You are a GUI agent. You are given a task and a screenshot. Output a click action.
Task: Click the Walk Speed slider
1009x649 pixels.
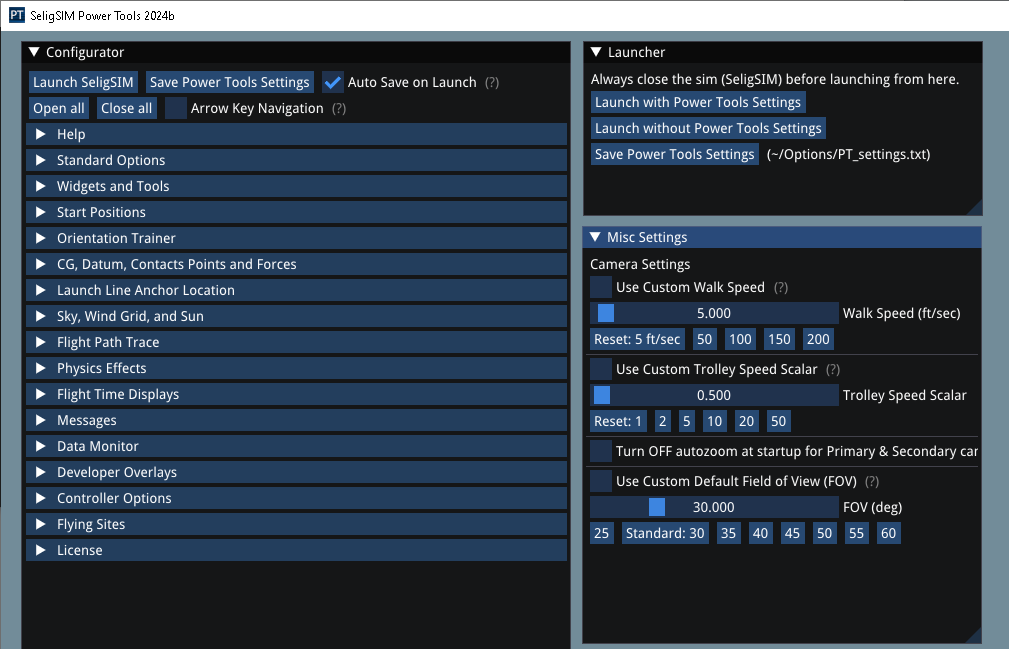click(x=714, y=313)
